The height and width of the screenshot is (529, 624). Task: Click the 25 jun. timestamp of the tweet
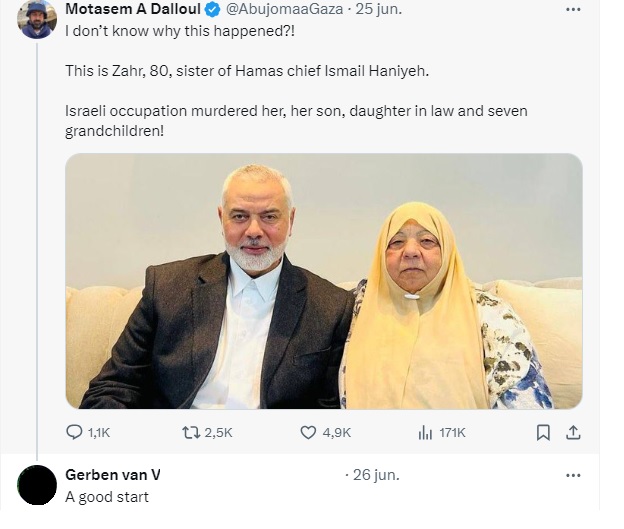coord(378,9)
